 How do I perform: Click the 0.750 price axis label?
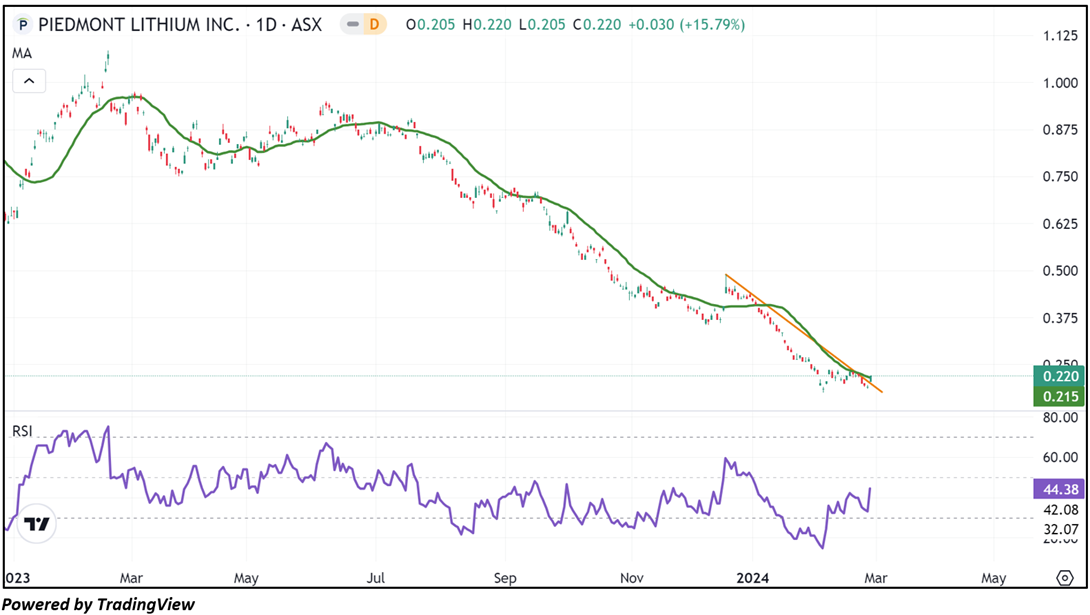tap(1060, 177)
